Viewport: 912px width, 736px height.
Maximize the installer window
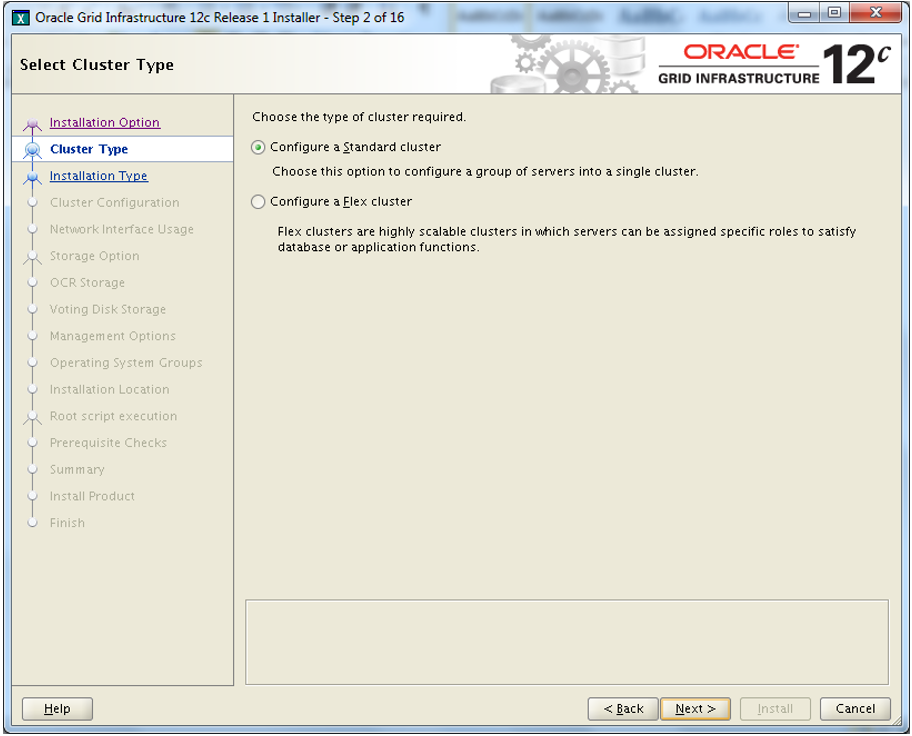[834, 13]
